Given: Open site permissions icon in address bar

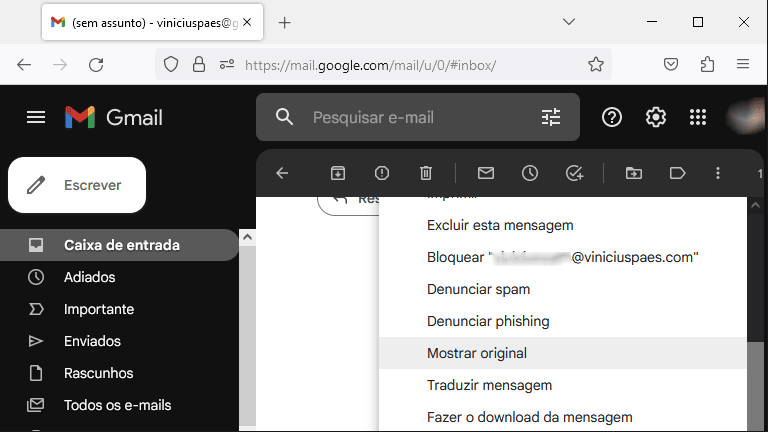Looking at the screenshot, I should [227, 64].
